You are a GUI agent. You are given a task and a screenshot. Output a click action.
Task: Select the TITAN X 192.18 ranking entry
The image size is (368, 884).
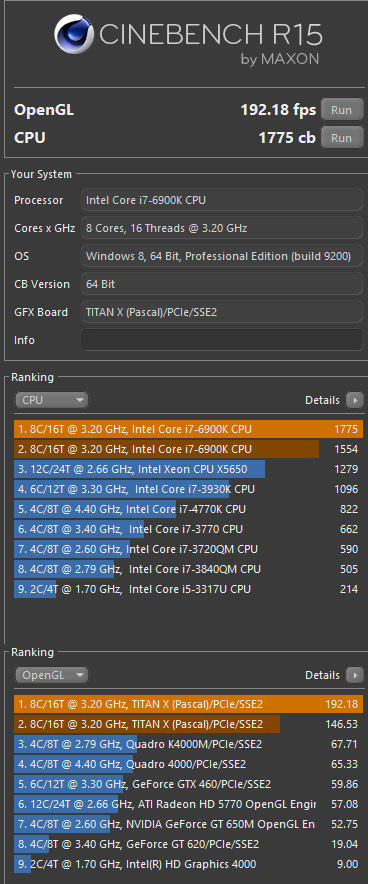[188, 704]
